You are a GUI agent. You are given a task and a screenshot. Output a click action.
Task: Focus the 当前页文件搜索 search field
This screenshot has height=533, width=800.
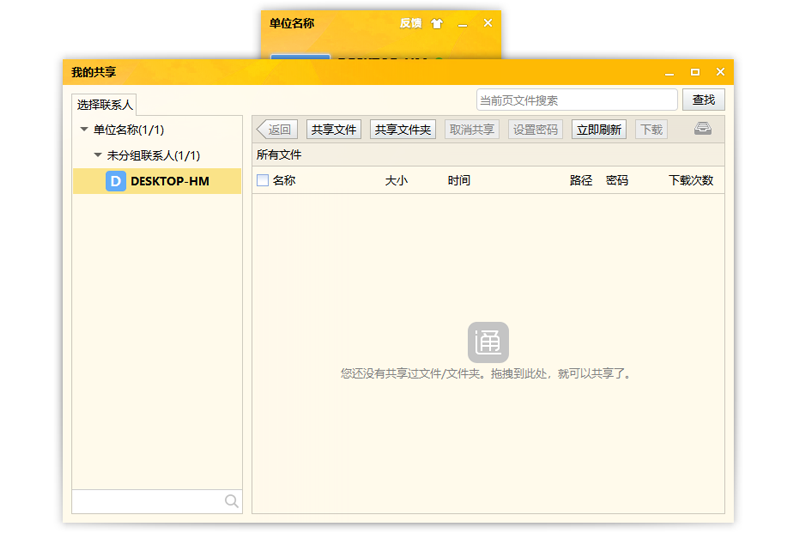click(576, 100)
